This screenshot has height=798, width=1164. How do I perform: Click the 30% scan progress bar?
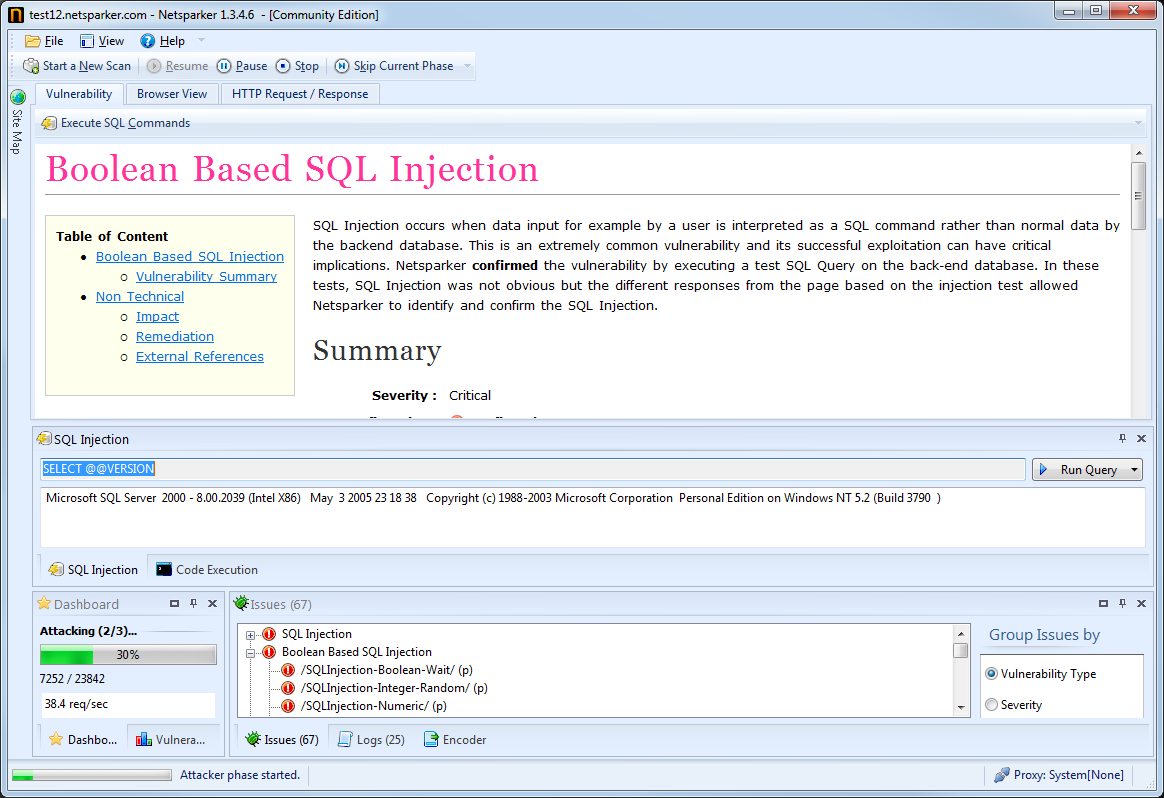(128, 655)
